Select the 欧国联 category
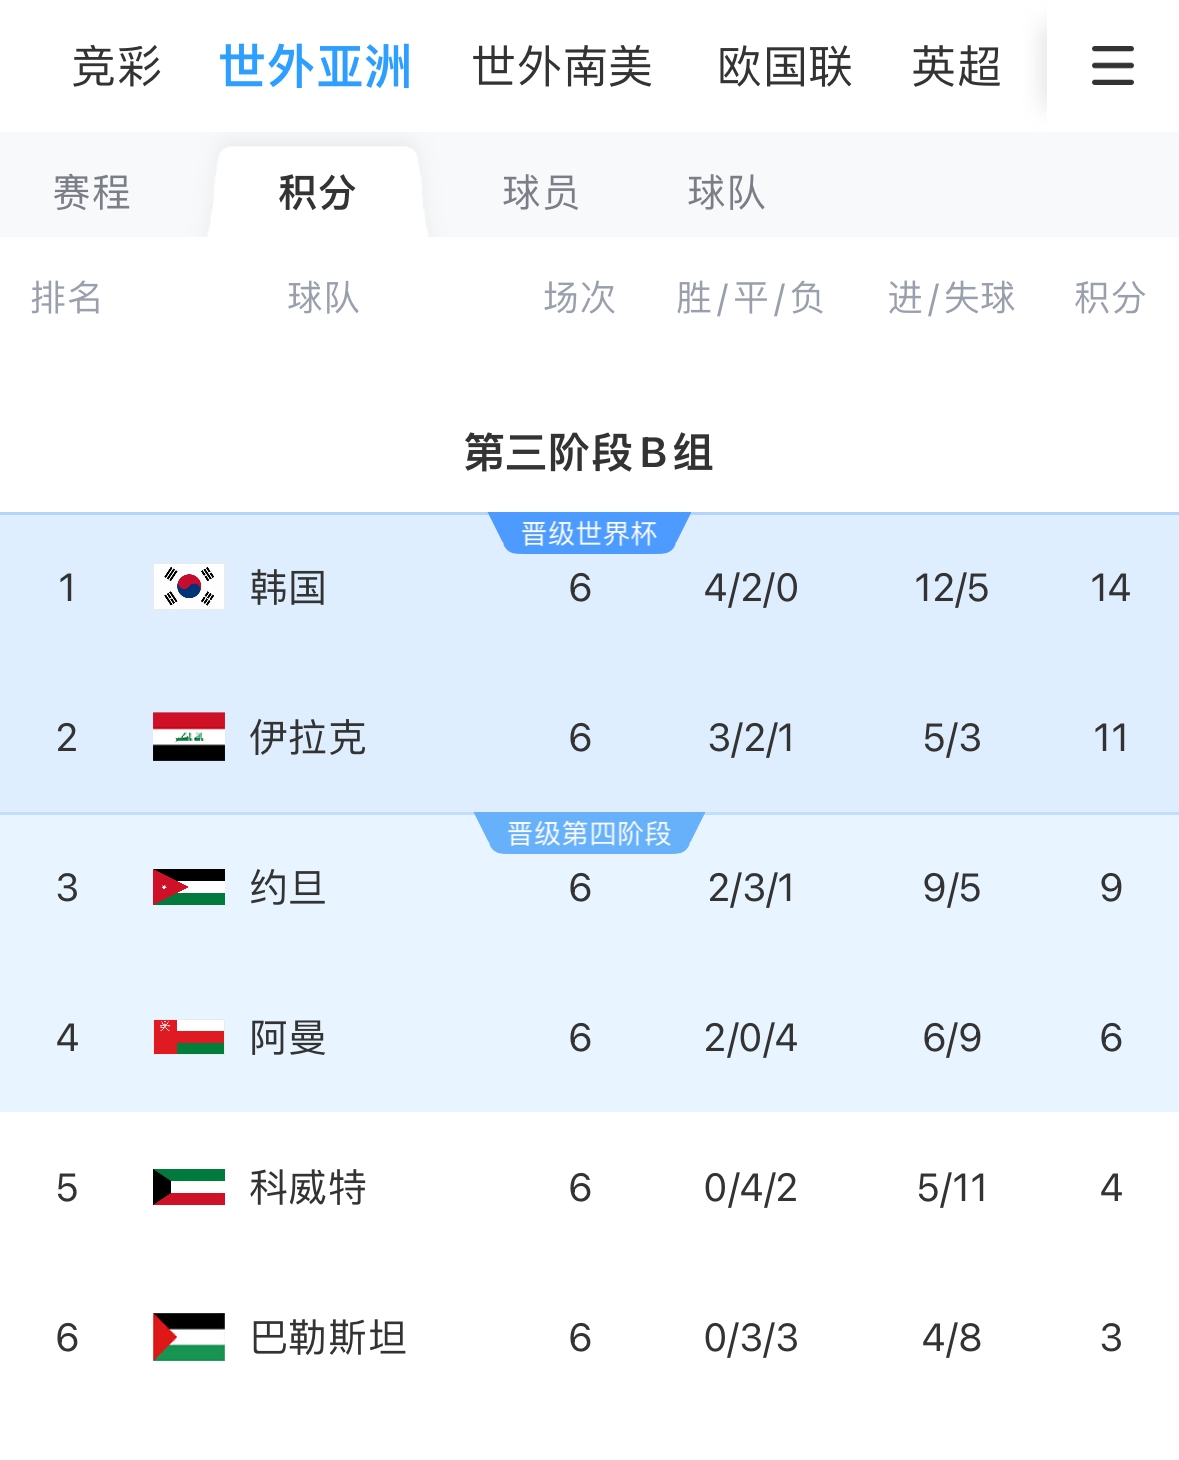 785,67
